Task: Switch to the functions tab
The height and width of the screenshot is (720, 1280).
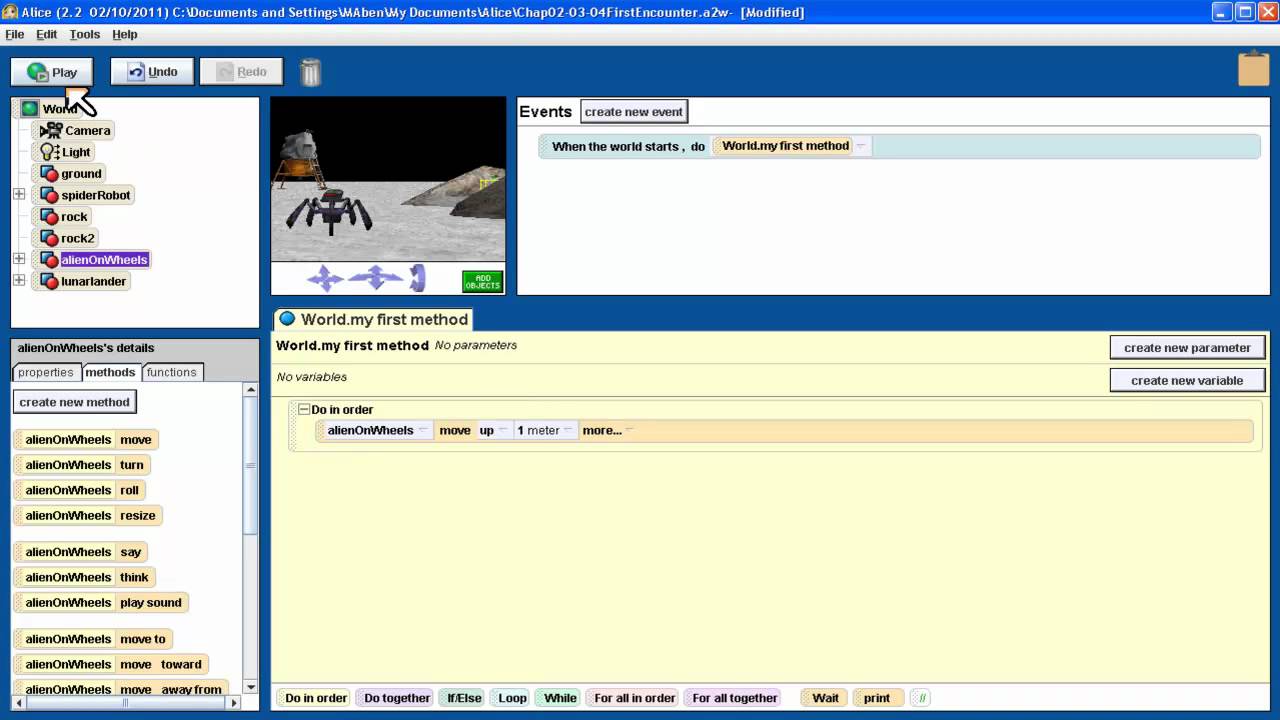Action: [x=172, y=372]
